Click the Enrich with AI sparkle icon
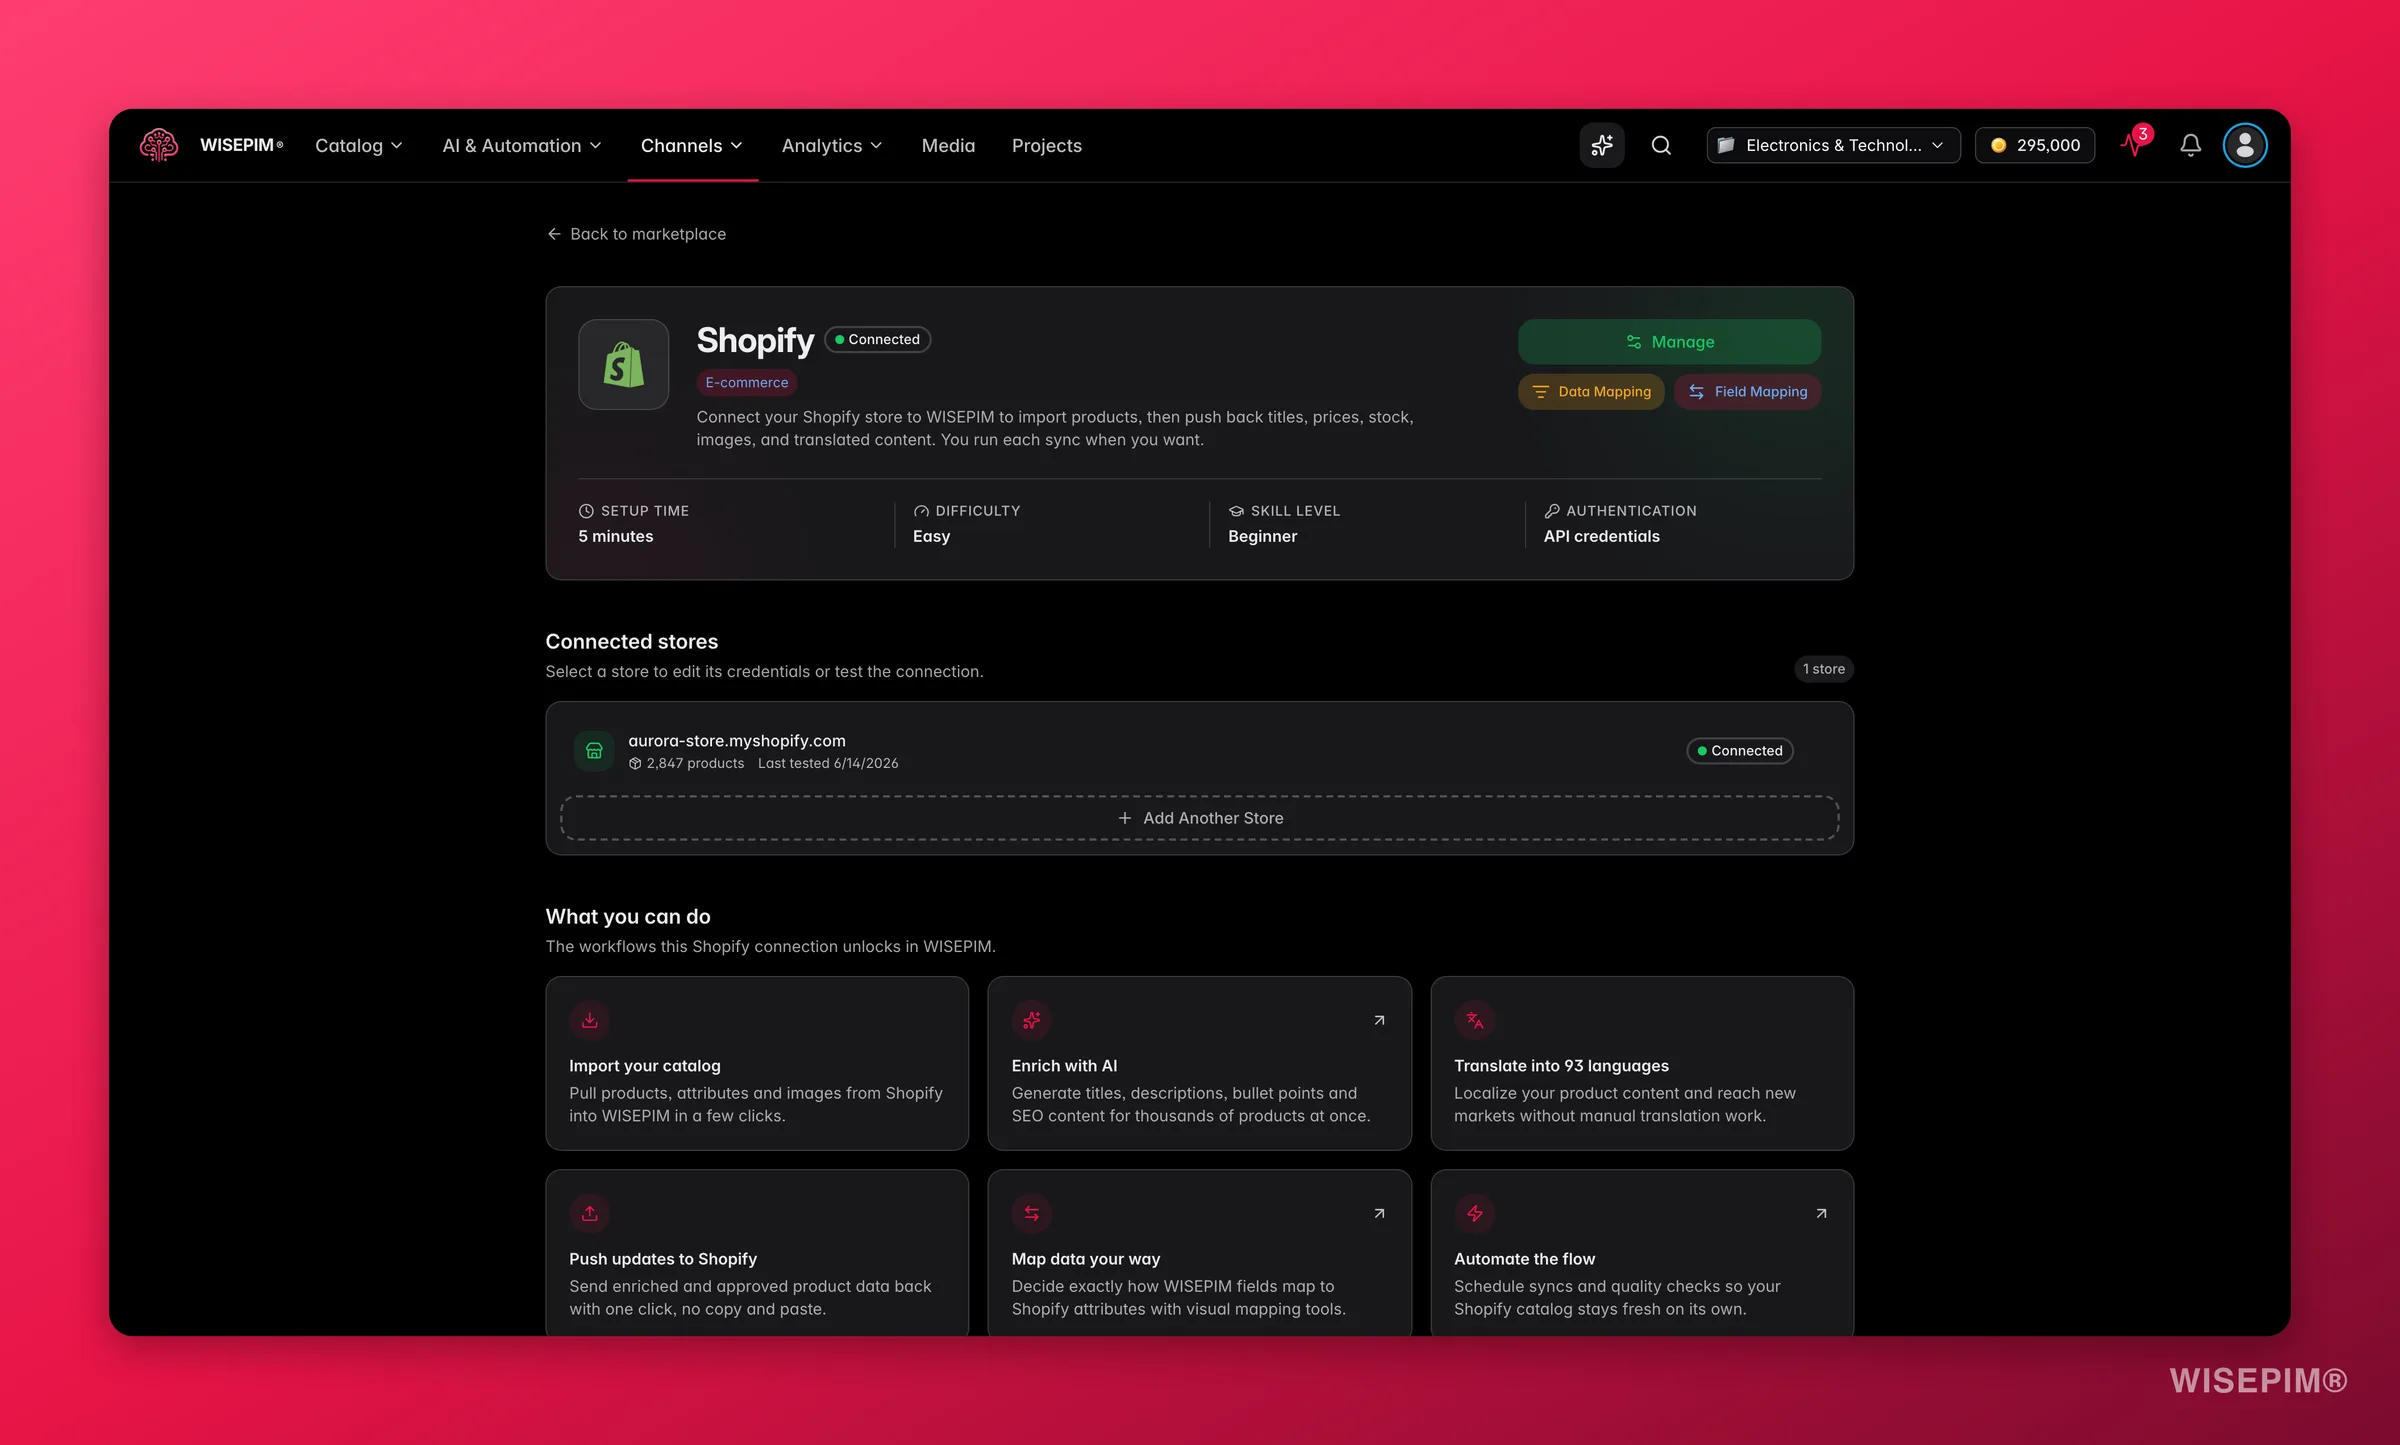 coord(1032,1020)
